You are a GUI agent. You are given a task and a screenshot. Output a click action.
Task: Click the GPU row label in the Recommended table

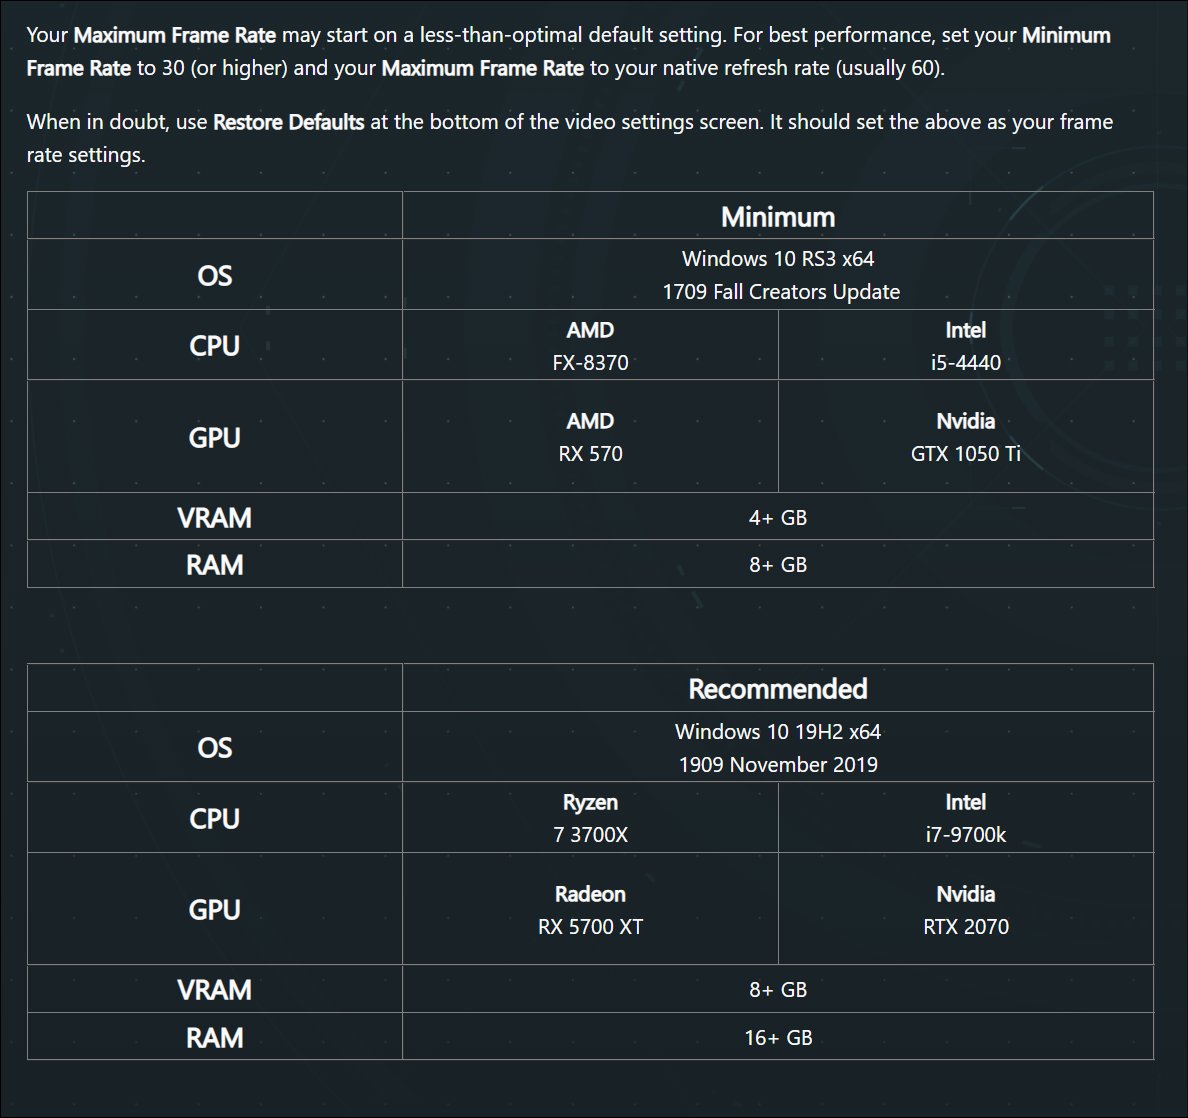point(214,910)
